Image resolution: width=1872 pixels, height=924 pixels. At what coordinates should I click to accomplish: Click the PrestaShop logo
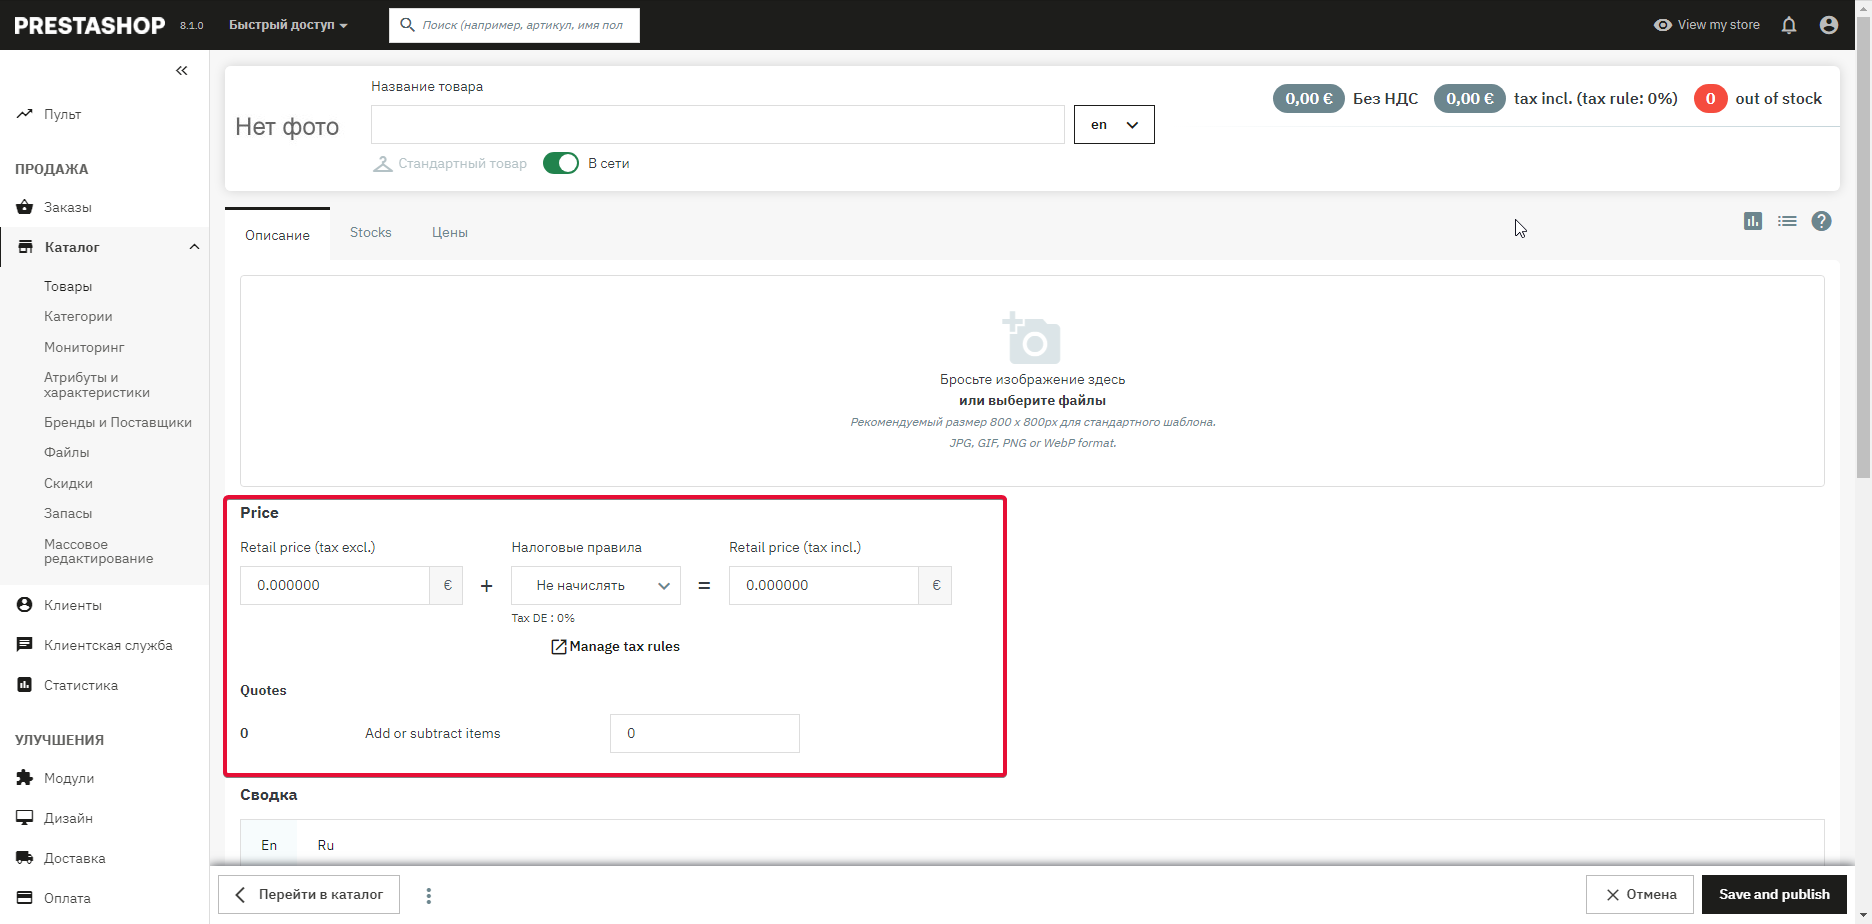click(x=89, y=25)
